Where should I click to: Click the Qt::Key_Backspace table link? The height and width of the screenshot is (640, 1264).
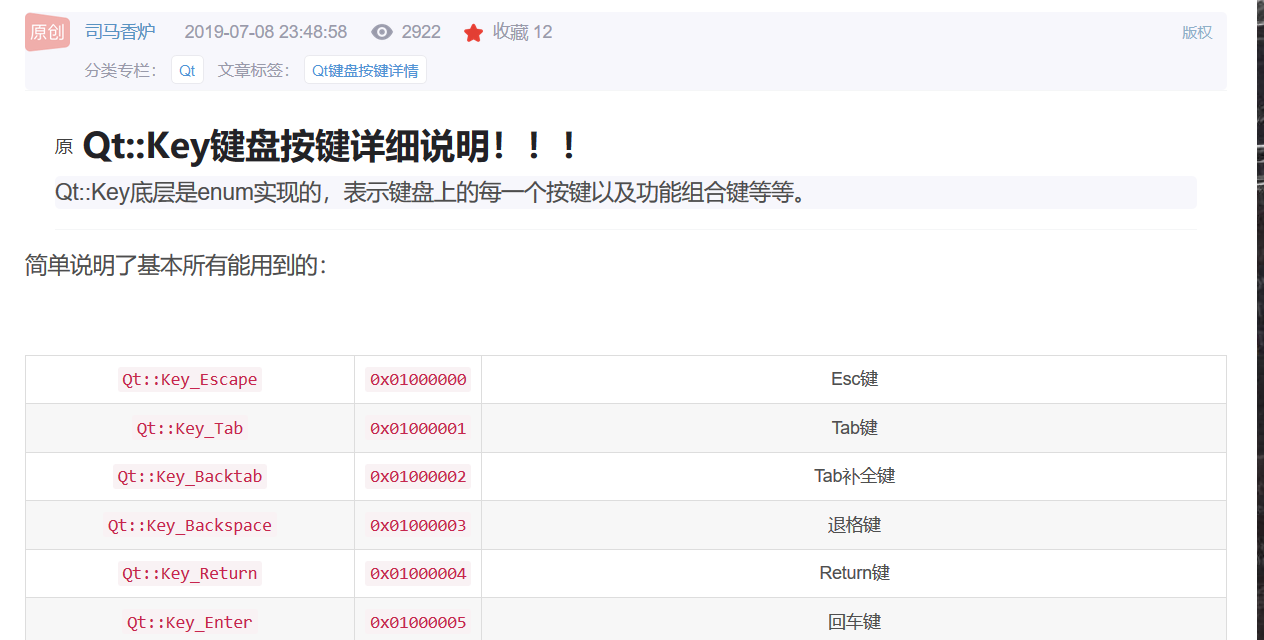coord(190,524)
